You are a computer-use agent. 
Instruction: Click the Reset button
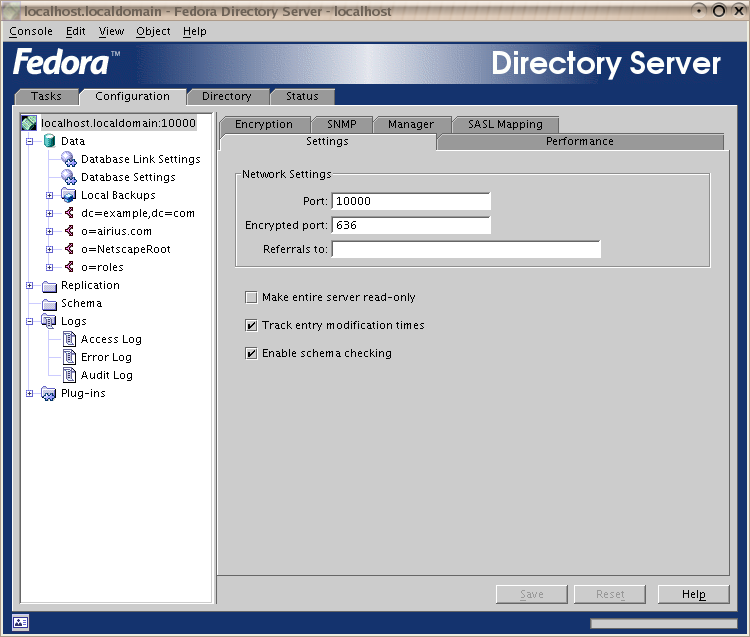[x=610, y=594]
